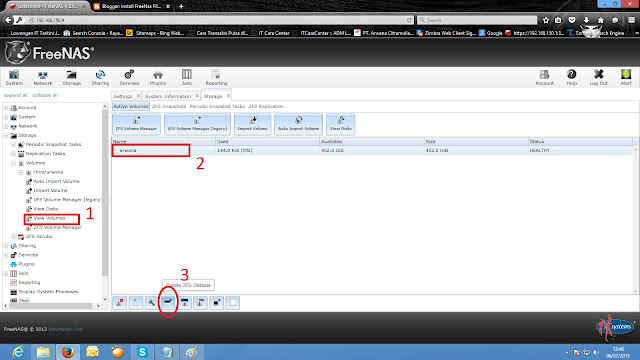Open the Sharing icon in top toolbar
Image resolution: width=640 pixels, height=360 pixels.
tap(100, 77)
